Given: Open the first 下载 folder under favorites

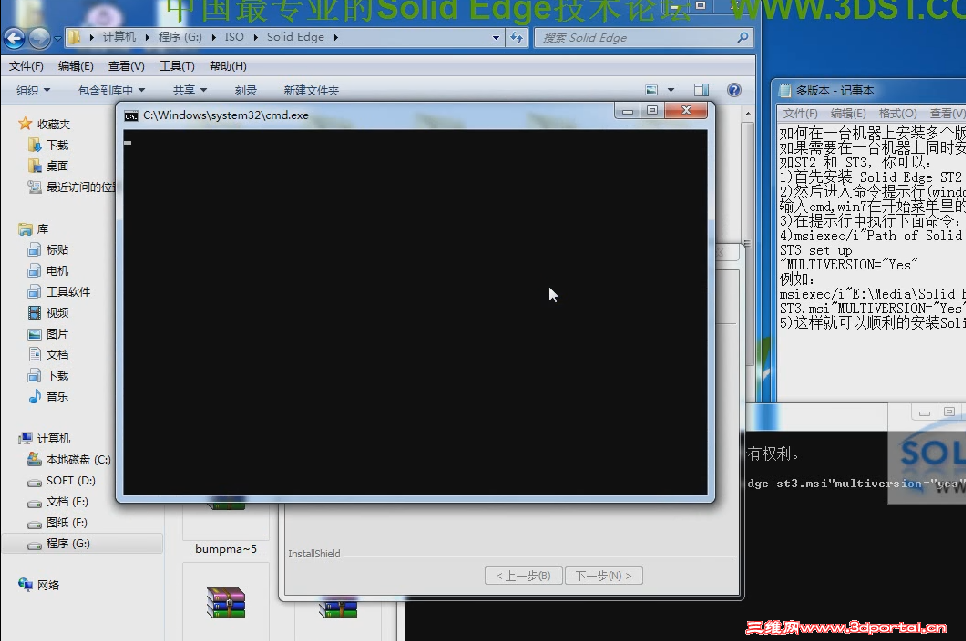Looking at the screenshot, I should (x=48, y=145).
